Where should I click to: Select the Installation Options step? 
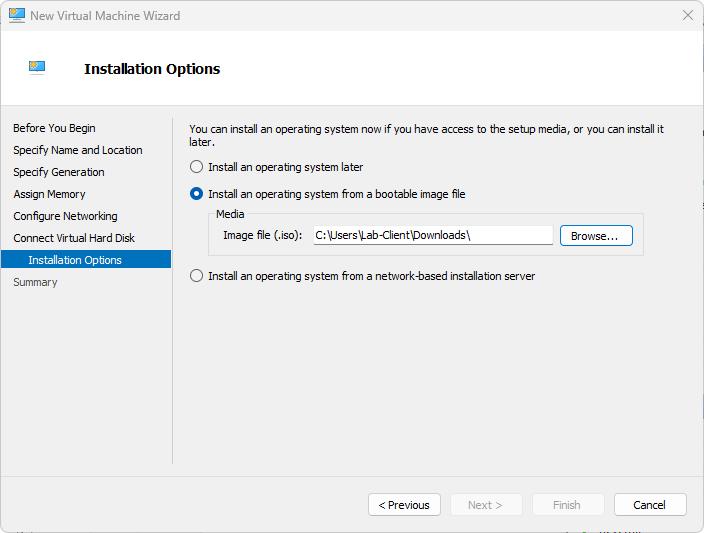click(86, 260)
